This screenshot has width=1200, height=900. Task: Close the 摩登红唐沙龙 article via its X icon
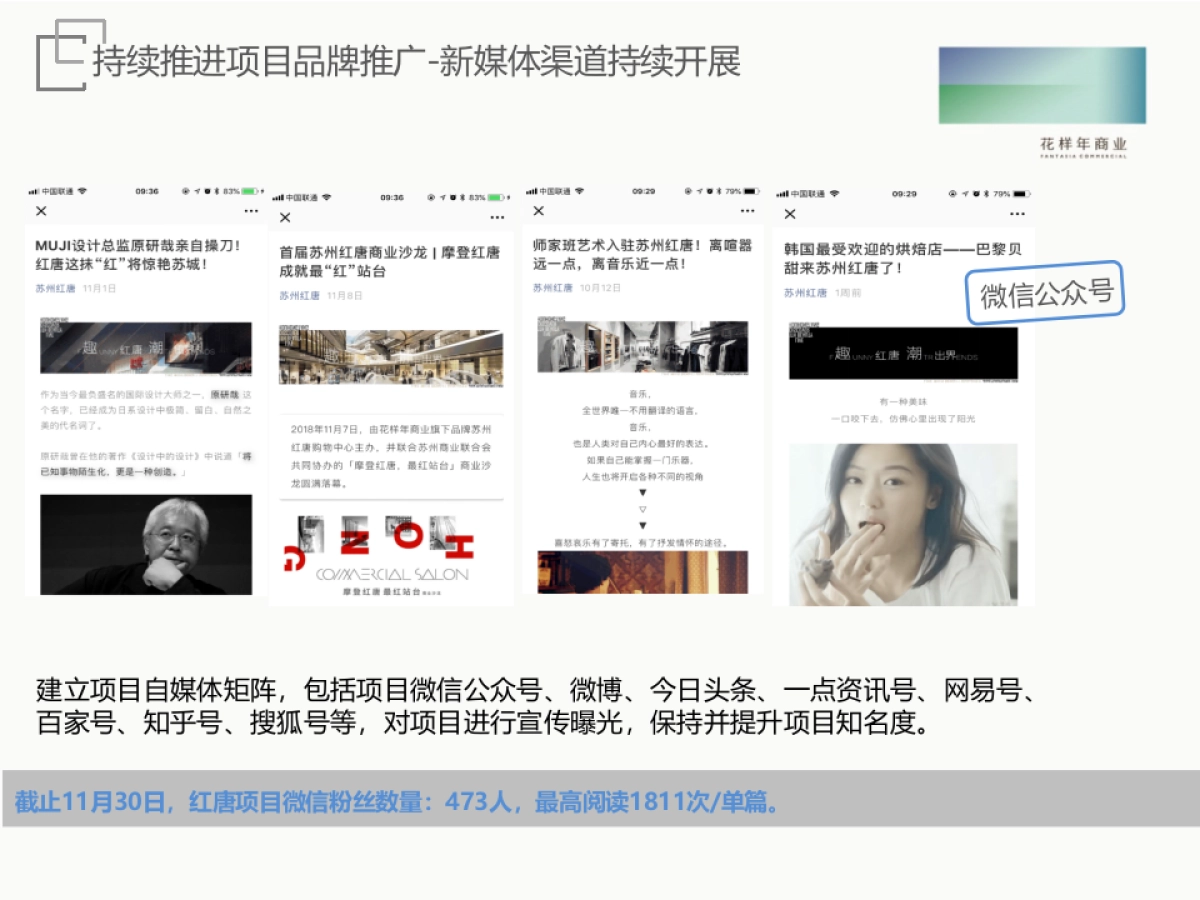click(287, 216)
